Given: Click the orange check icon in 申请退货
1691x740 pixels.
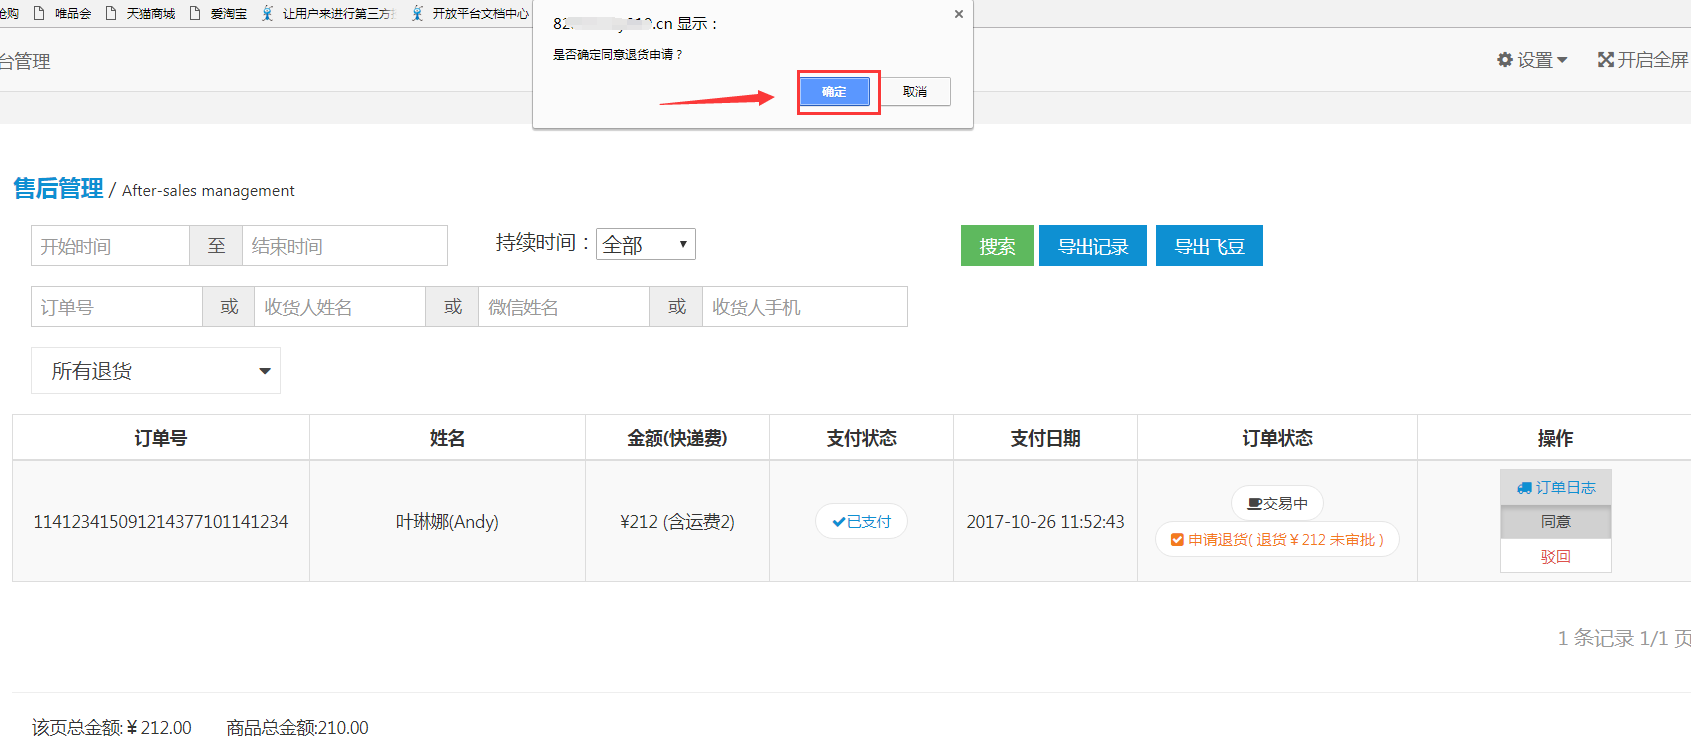Looking at the screenshot, I should click(x=1177, y=540).
